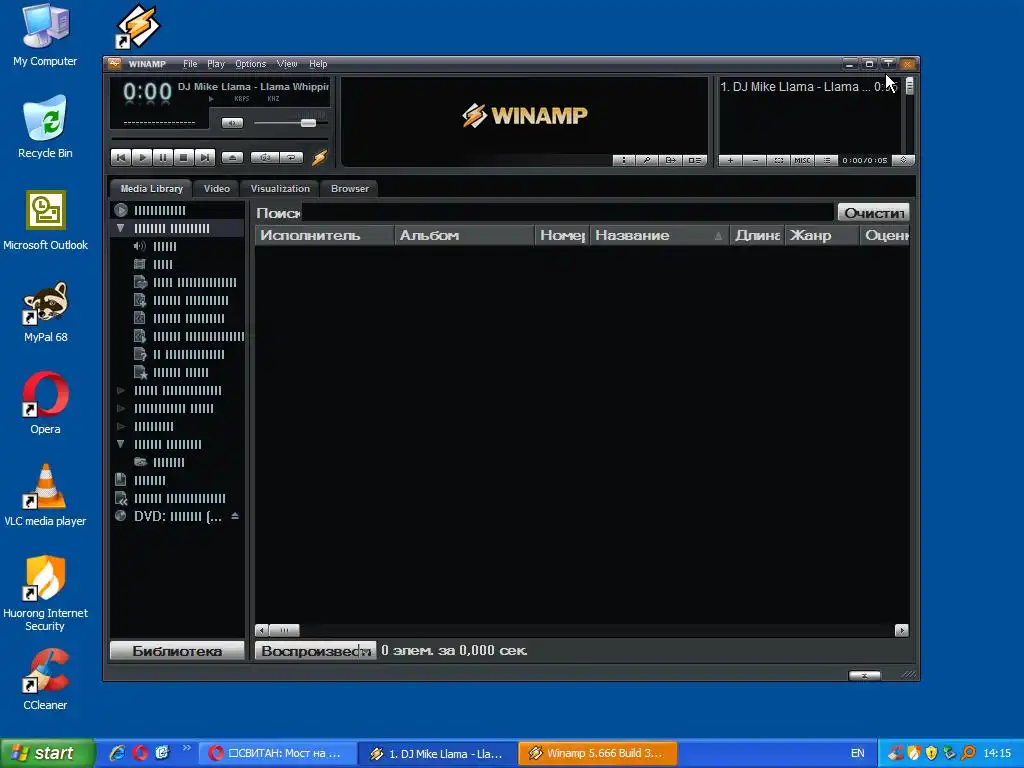Click the playlist select button
Viewport: 1024px width, 768px height.
(778, 160)
